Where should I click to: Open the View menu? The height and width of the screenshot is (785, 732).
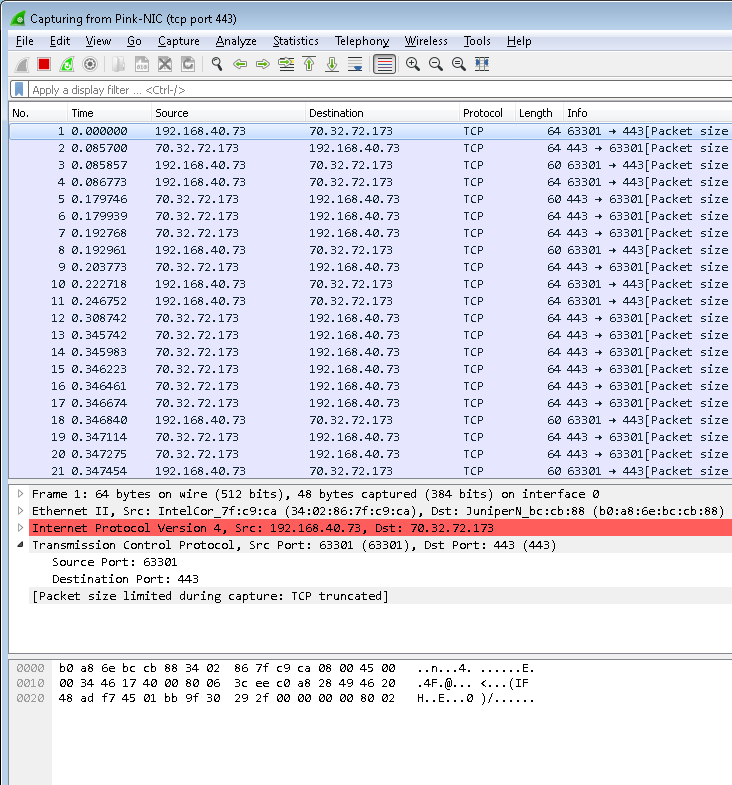pyautogui.click(x=98, y=41)
